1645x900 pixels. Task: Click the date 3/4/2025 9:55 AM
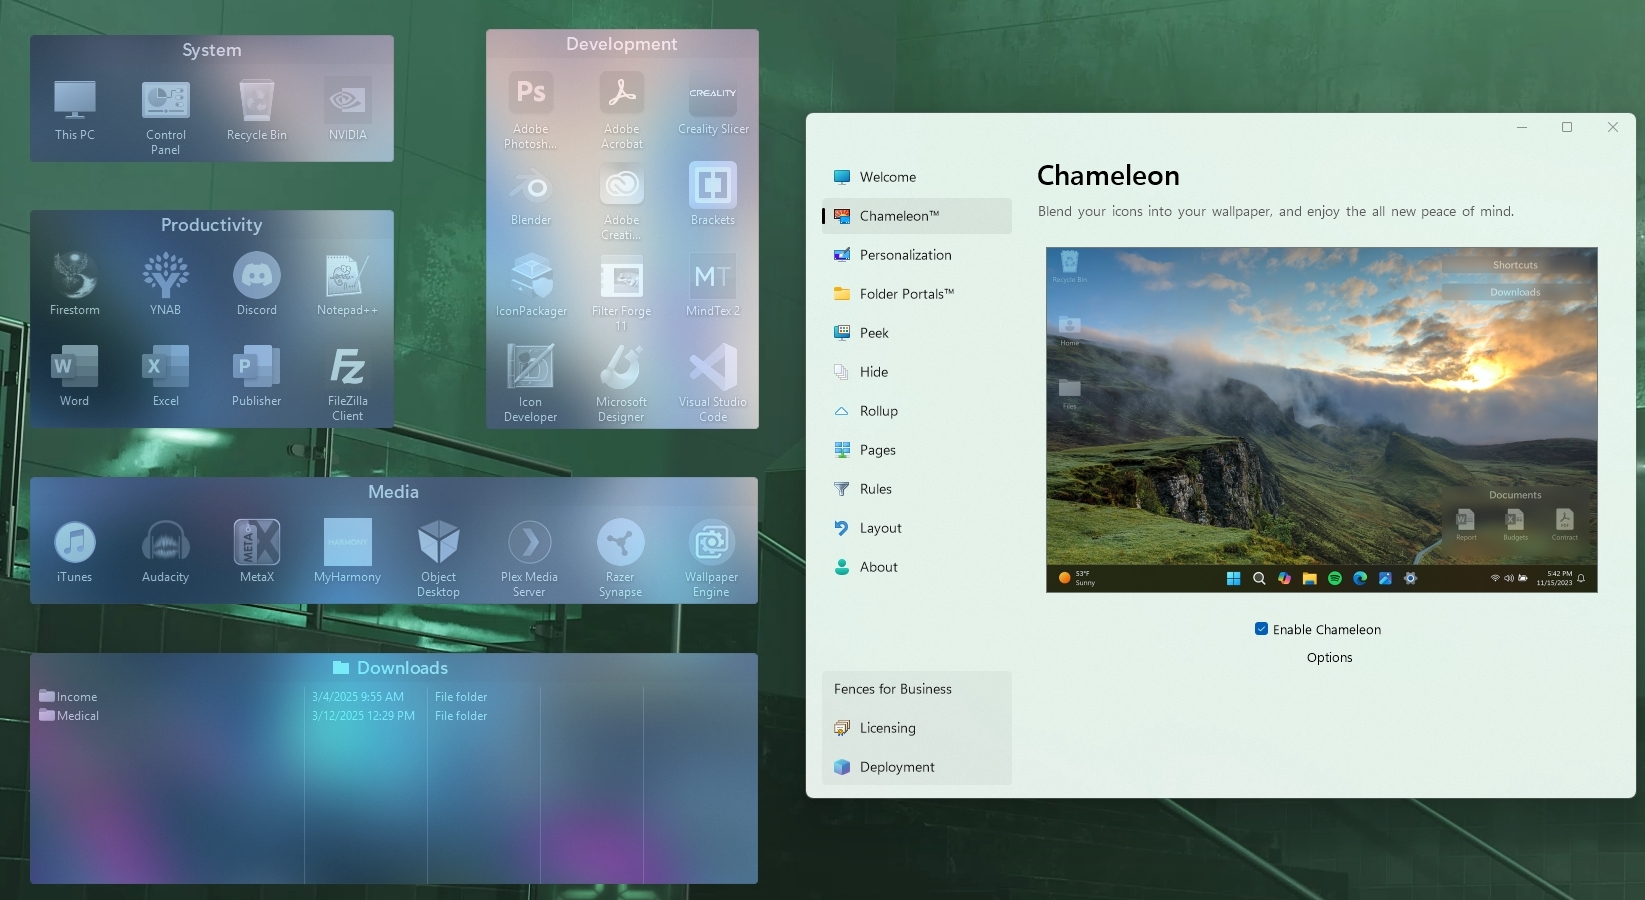(x=358, y=697)
